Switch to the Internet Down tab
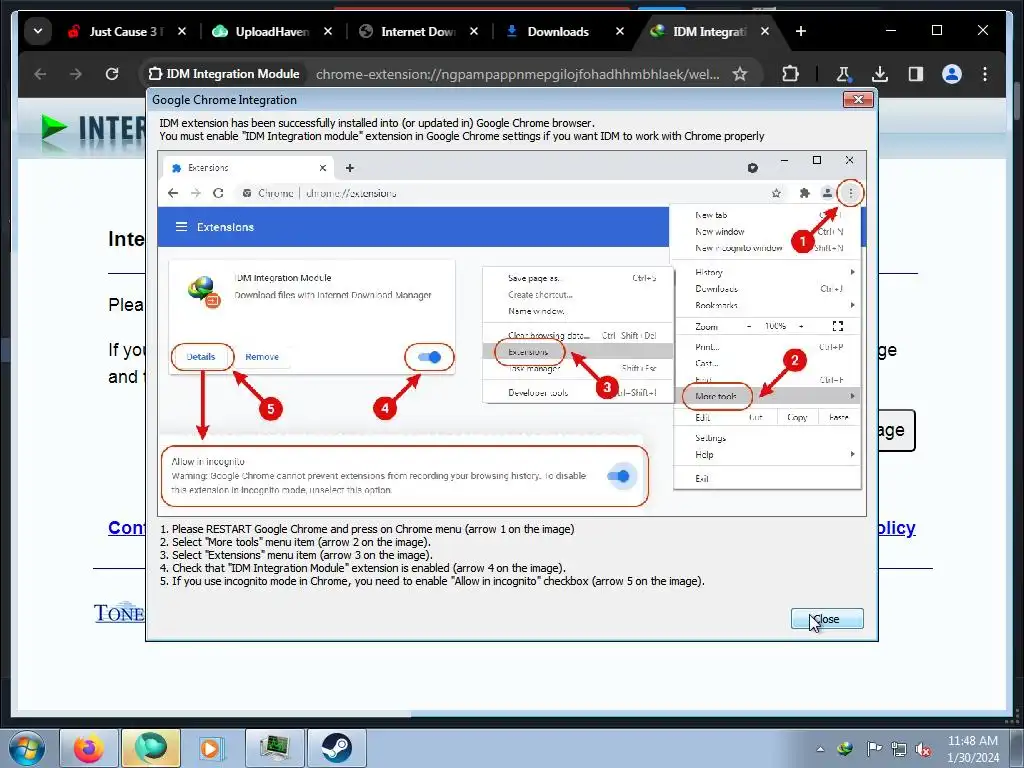Image resolution: width=1024 pixels, height=768 pixels. click(x=419, y=31)
